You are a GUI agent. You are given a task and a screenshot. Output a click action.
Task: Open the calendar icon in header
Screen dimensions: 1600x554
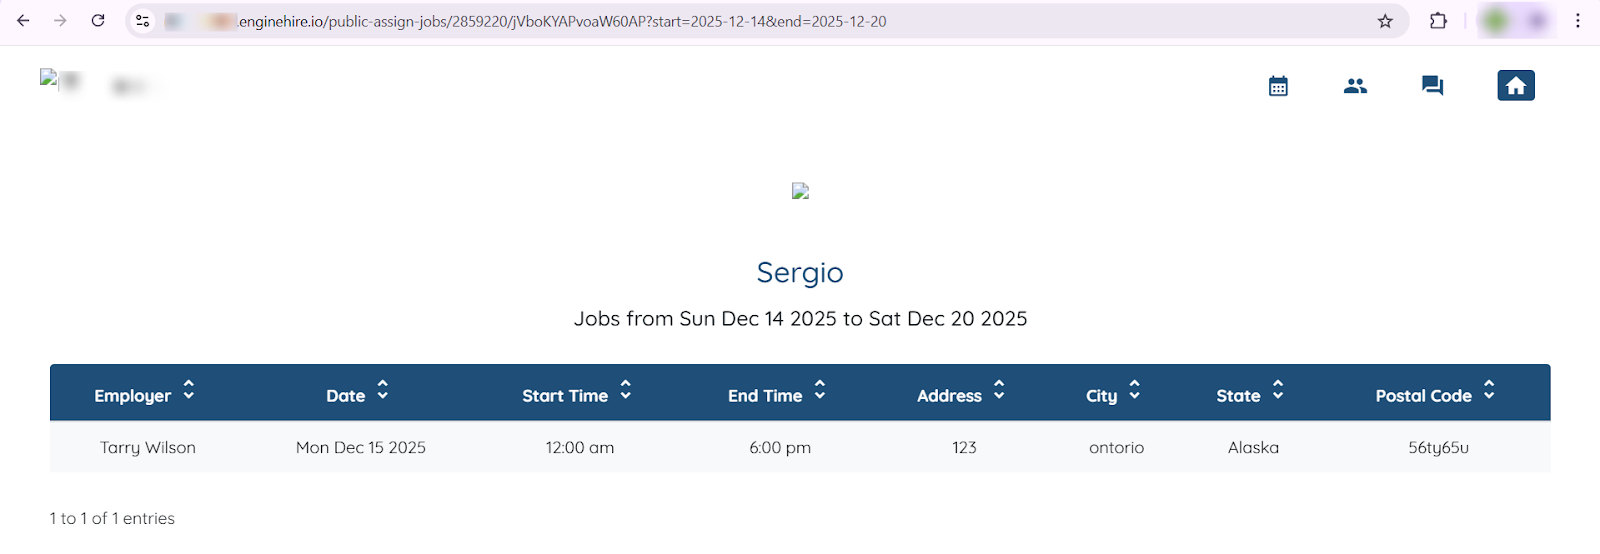(x=1278, y=86)
